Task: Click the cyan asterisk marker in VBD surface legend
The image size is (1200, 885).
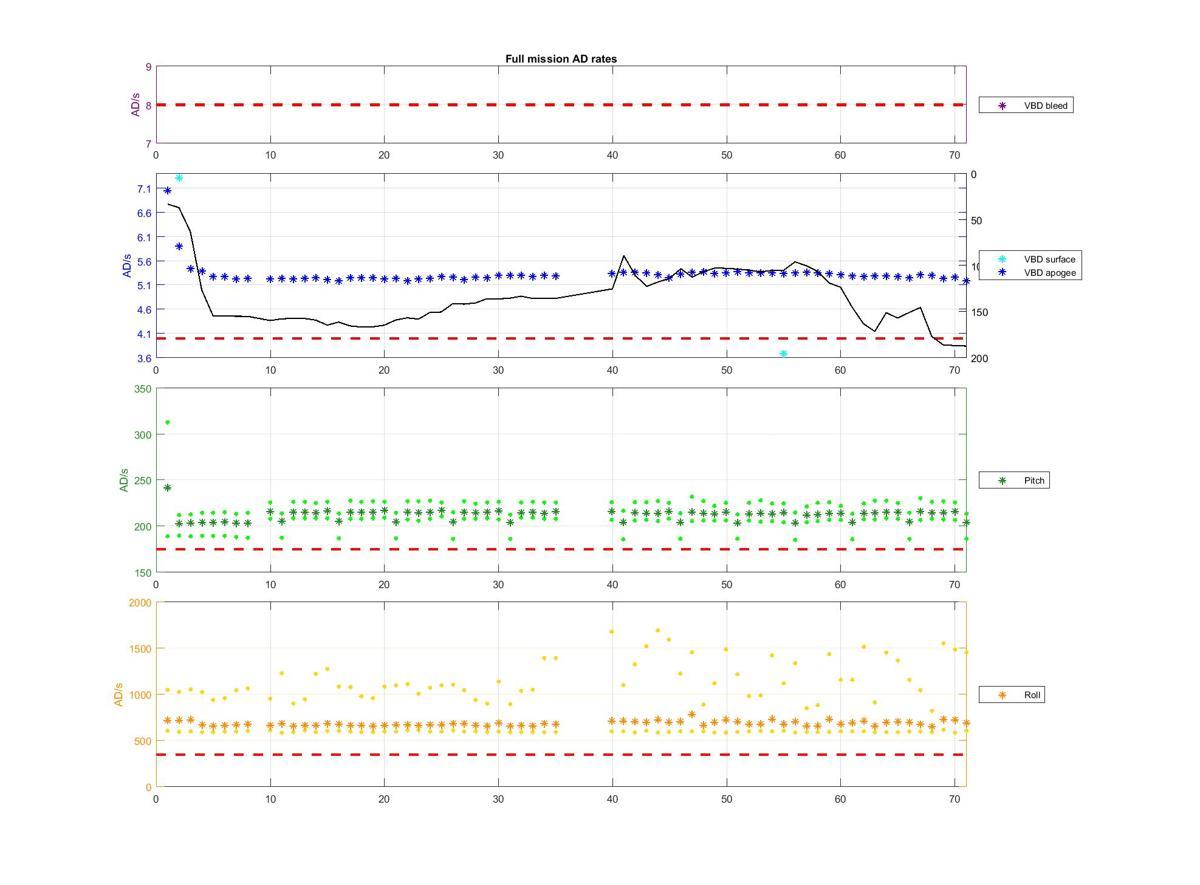Action: 1002,259
